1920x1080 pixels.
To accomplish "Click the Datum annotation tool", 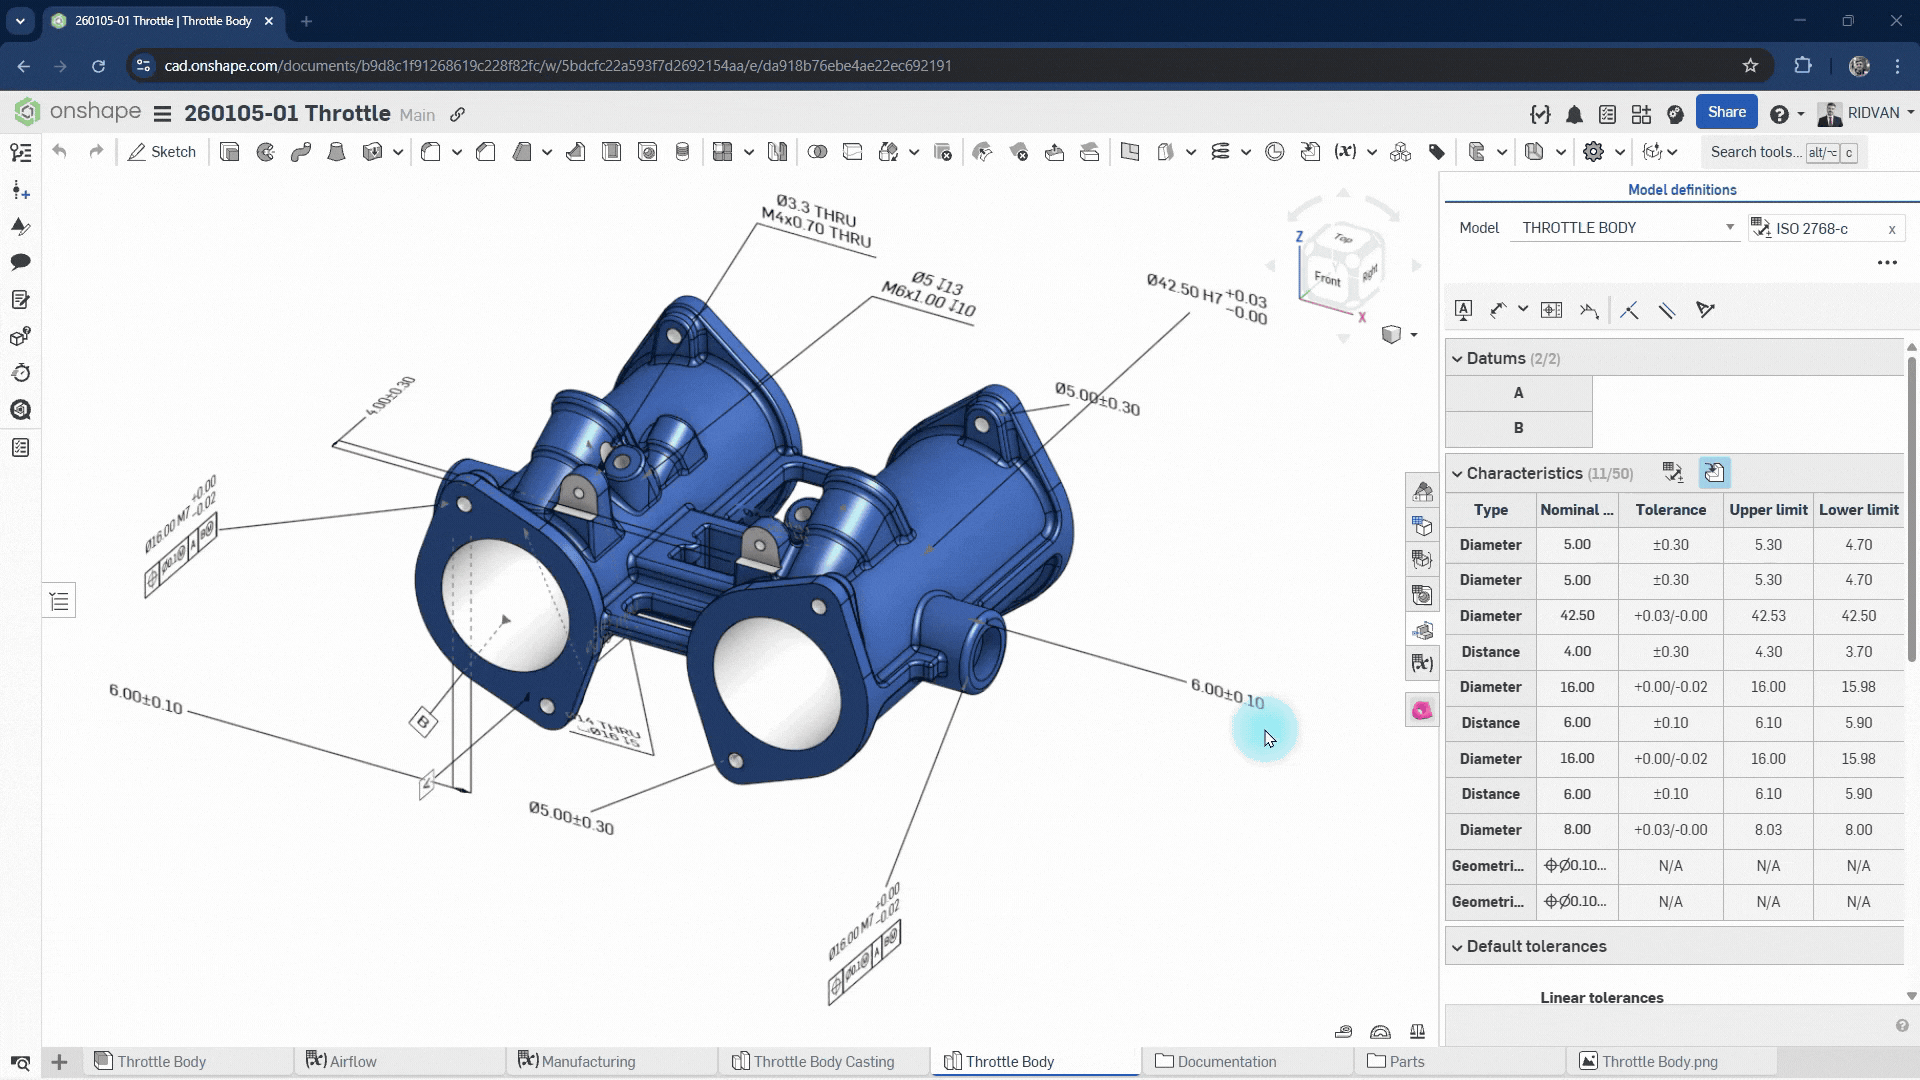I will pos(1463,310).
